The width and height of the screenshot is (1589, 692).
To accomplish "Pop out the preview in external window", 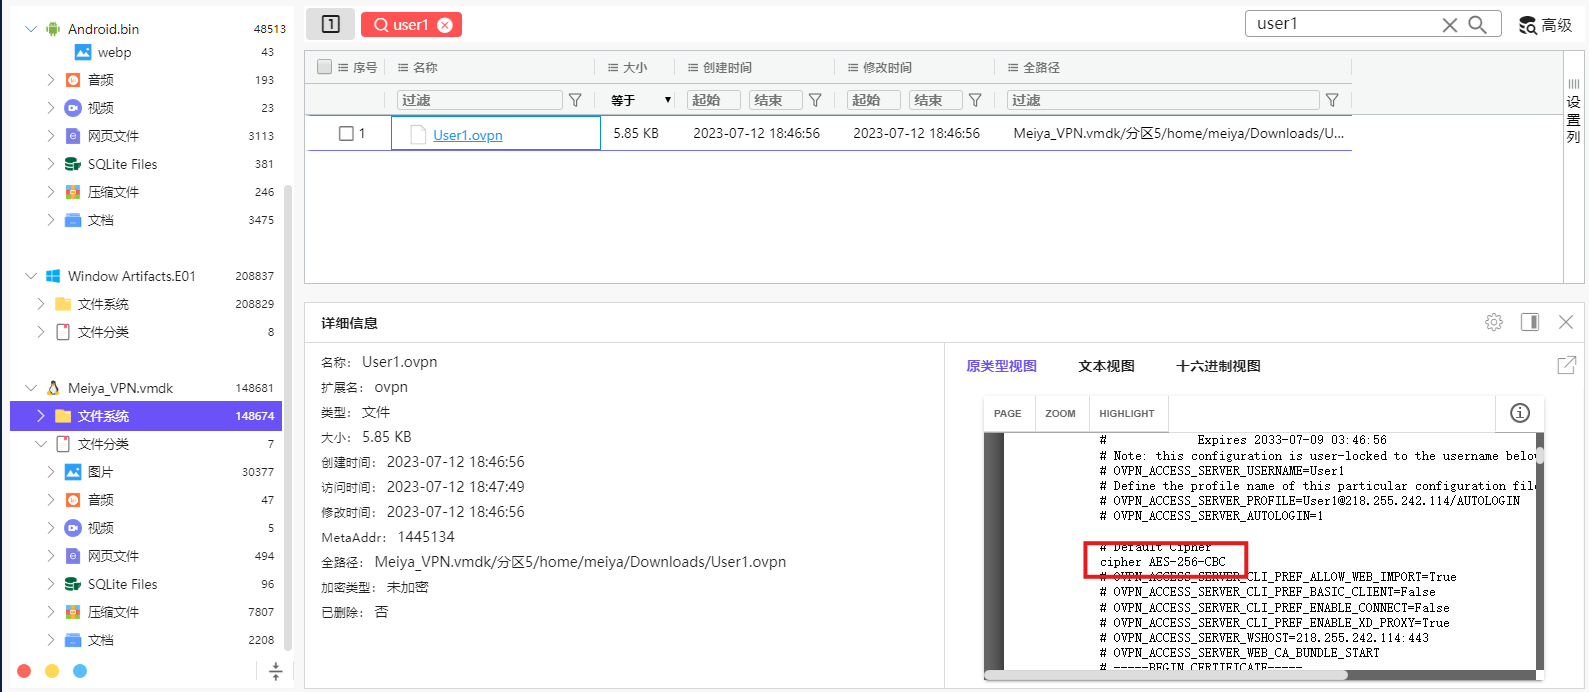I will pos(1567,365).
